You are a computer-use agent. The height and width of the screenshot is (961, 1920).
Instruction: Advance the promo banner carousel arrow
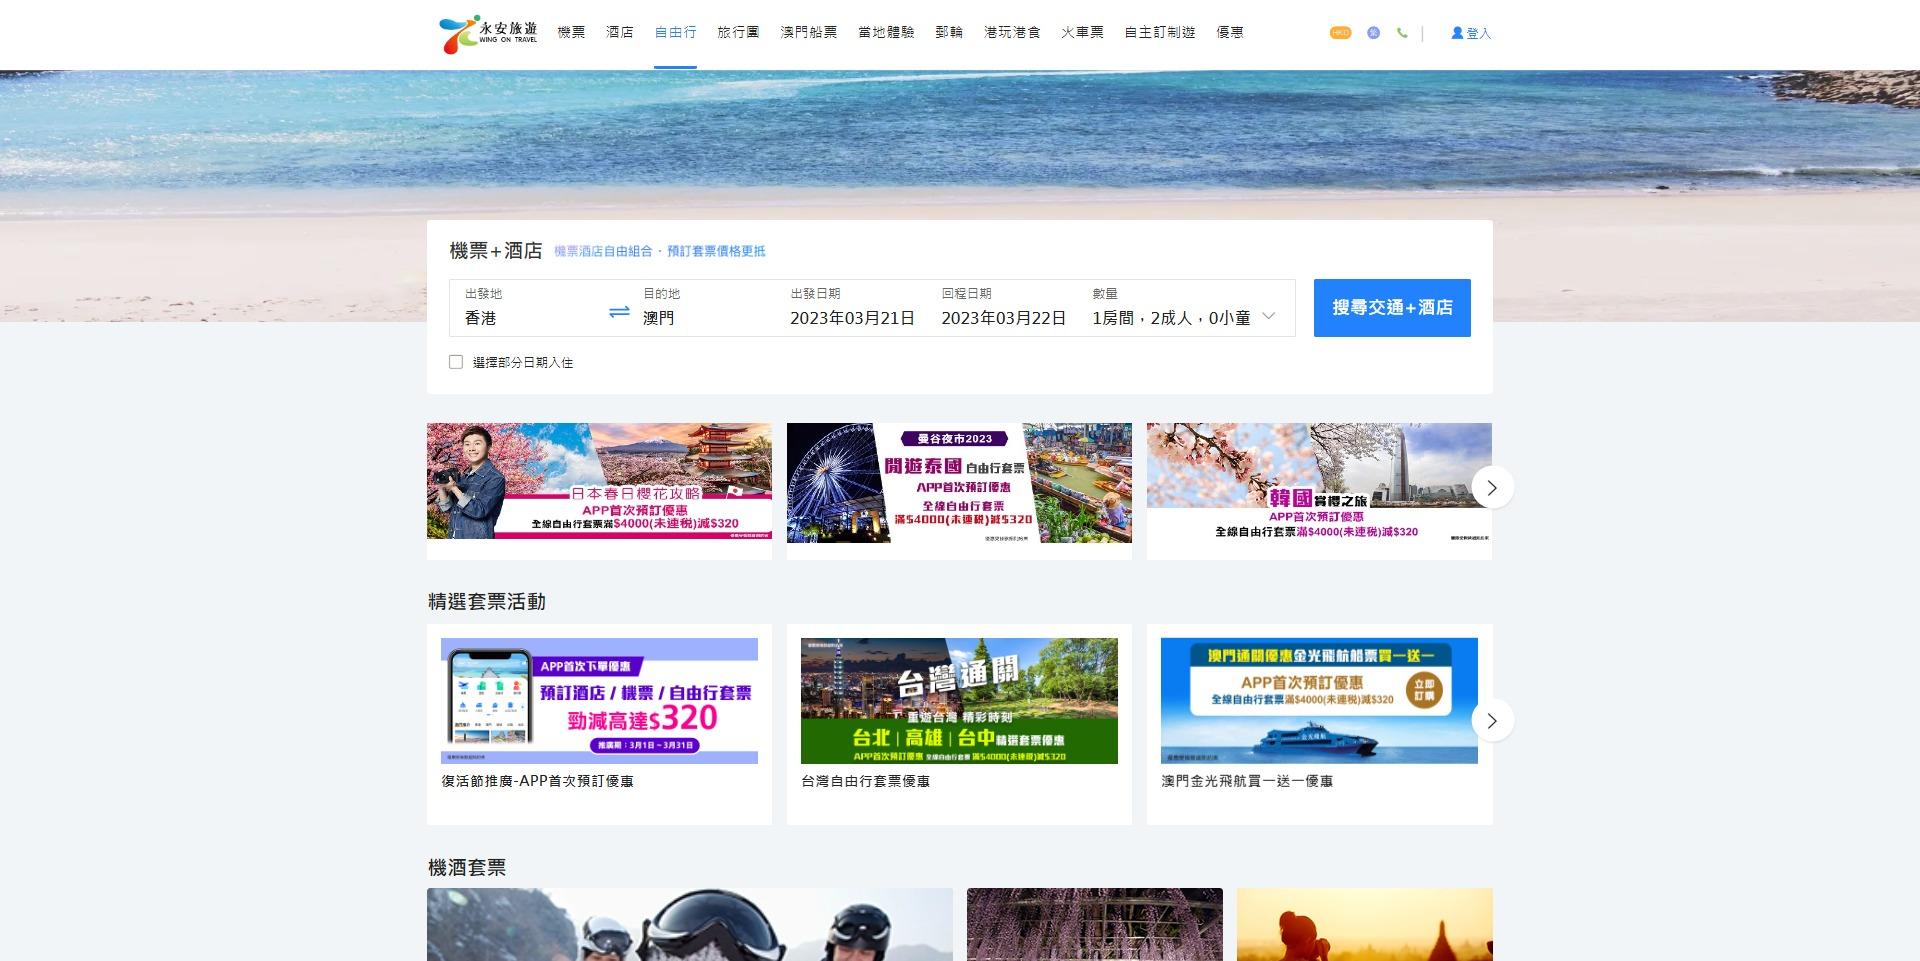click(x=1491, y=488)
